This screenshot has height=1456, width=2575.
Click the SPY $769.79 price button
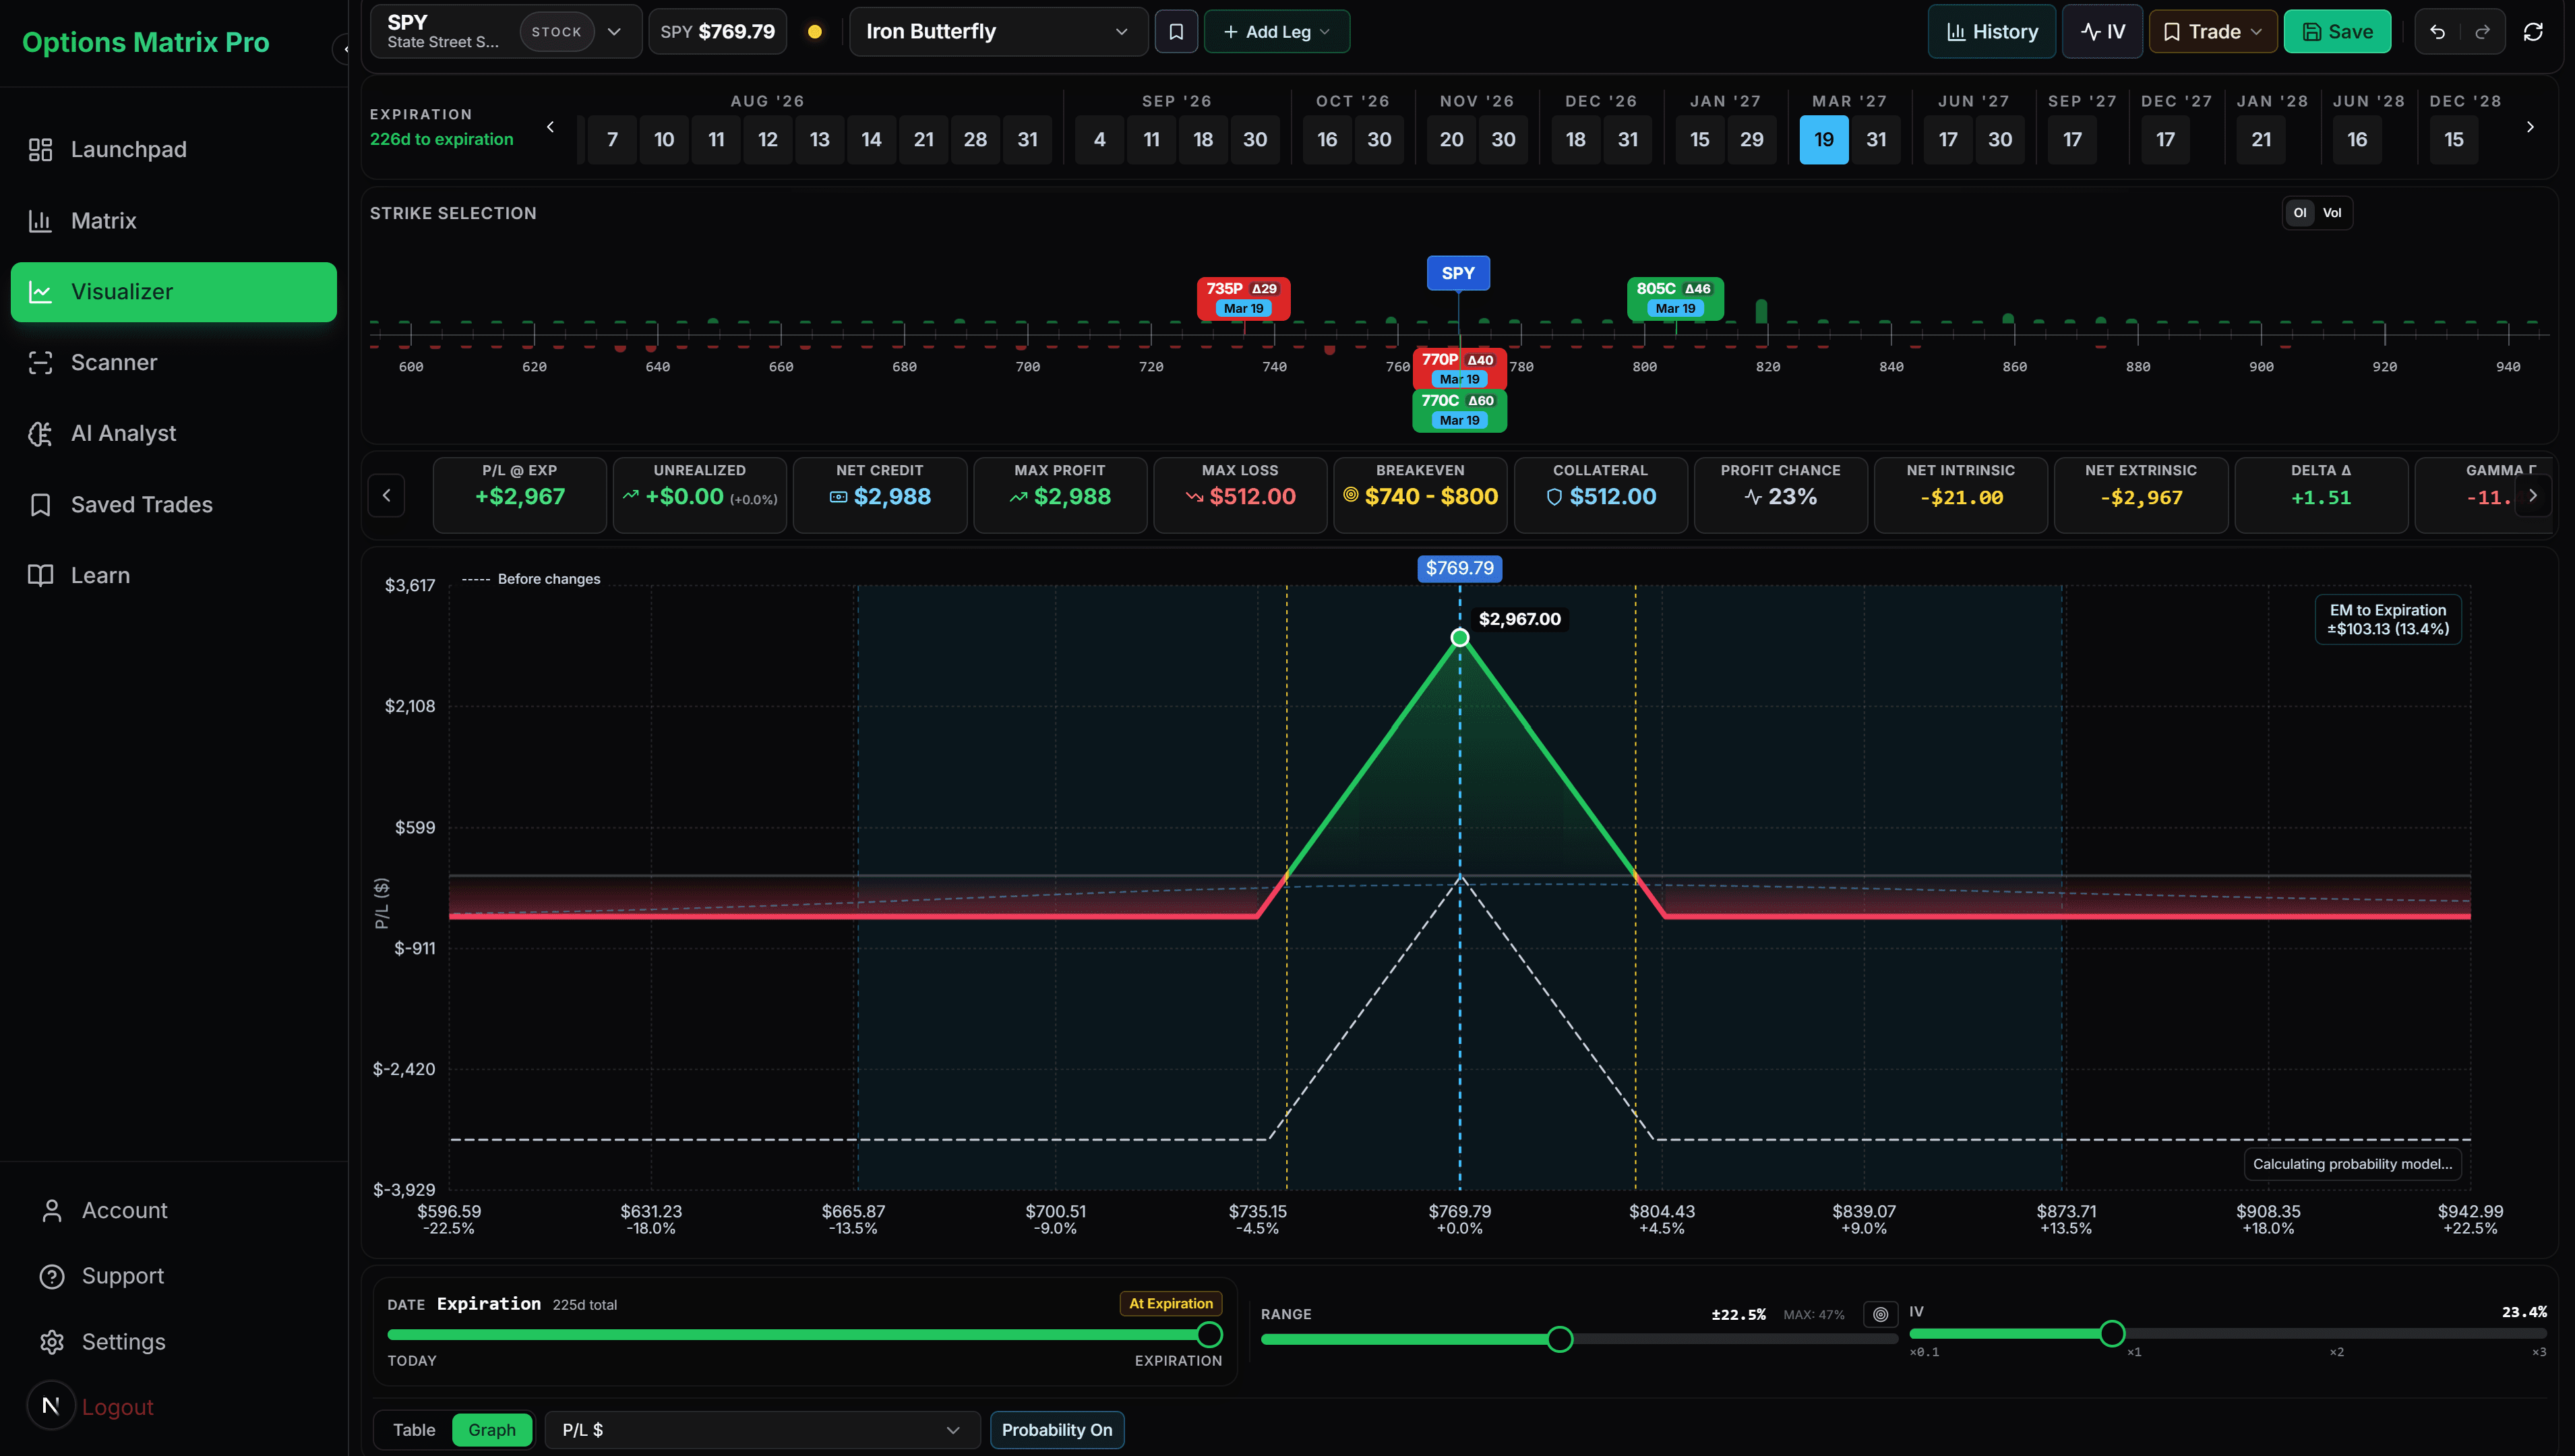coord(717,32)
